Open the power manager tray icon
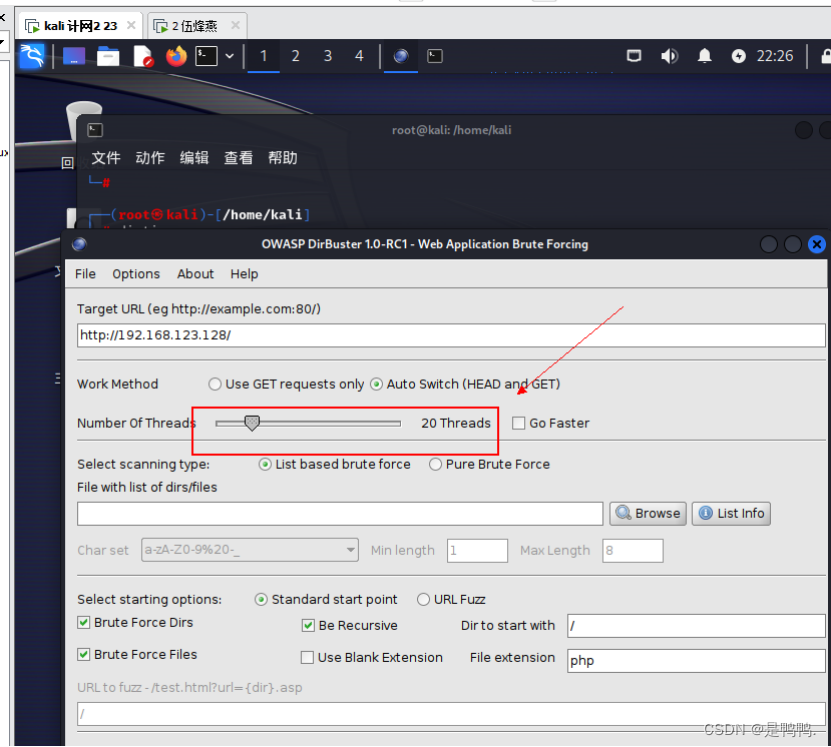Screen dimensions: 831x747 coord(738,56)
